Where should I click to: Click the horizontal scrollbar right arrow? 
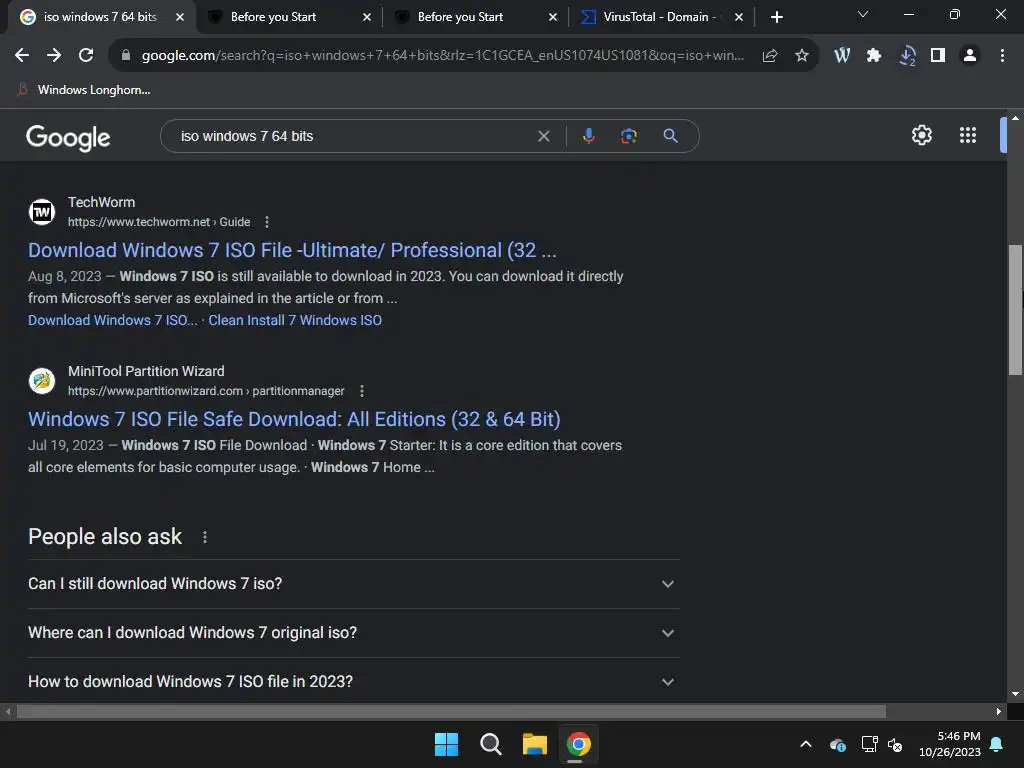pyautogui.click(x=999, y=711)
